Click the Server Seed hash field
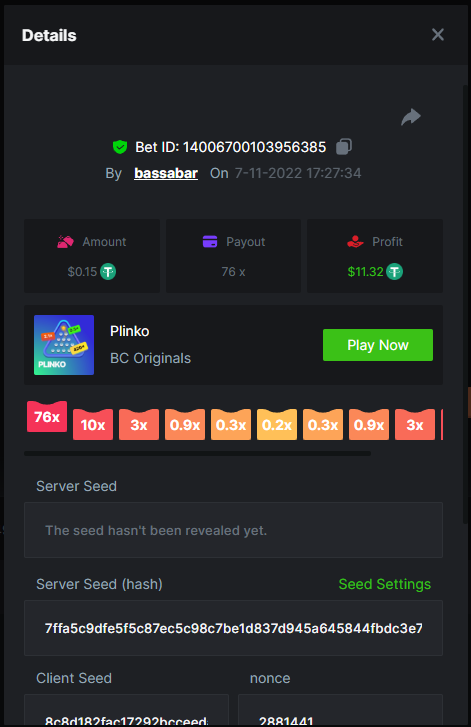 (233, 628)
